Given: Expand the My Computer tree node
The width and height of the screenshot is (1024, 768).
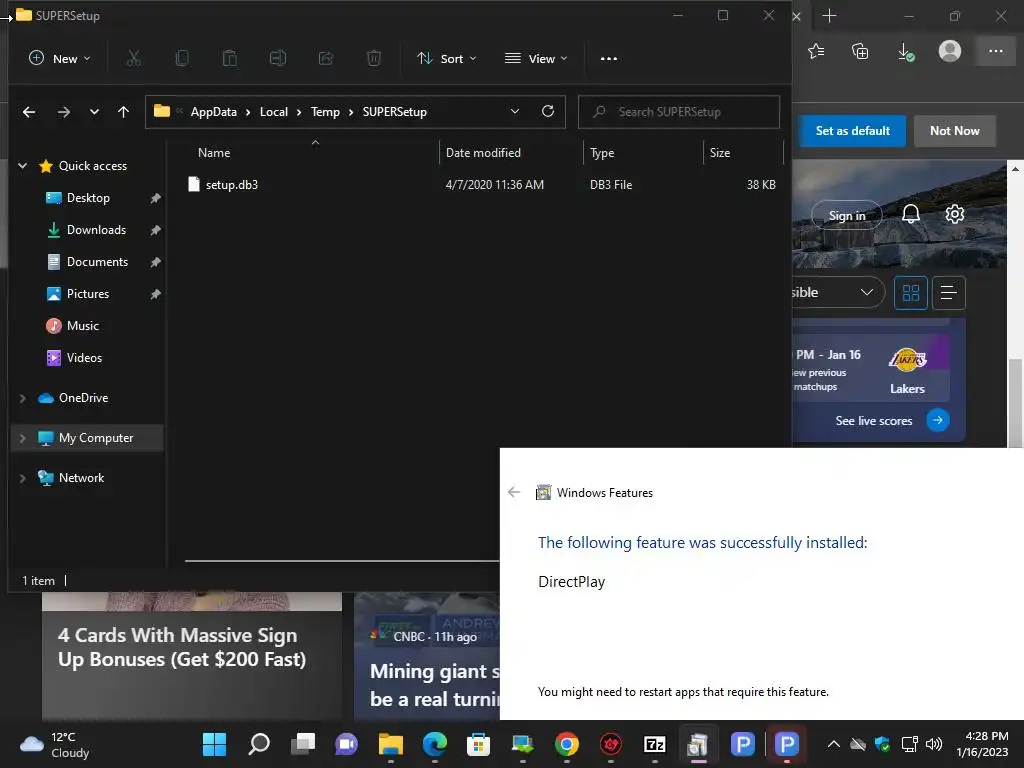Looking at the screenshot, I should tap(22, 438).
